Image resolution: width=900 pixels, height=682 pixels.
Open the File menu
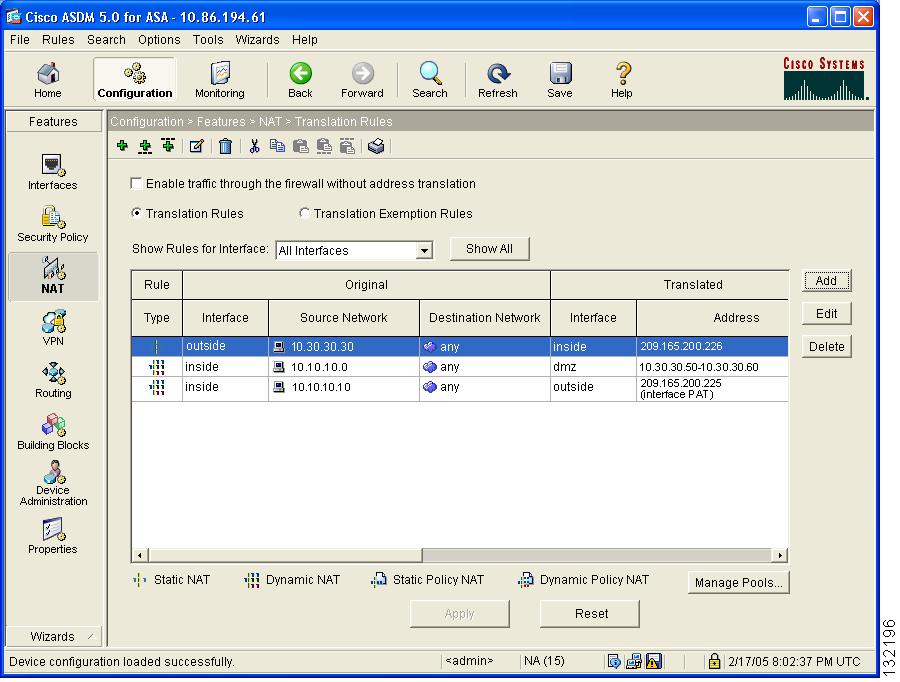pos(20,40)
